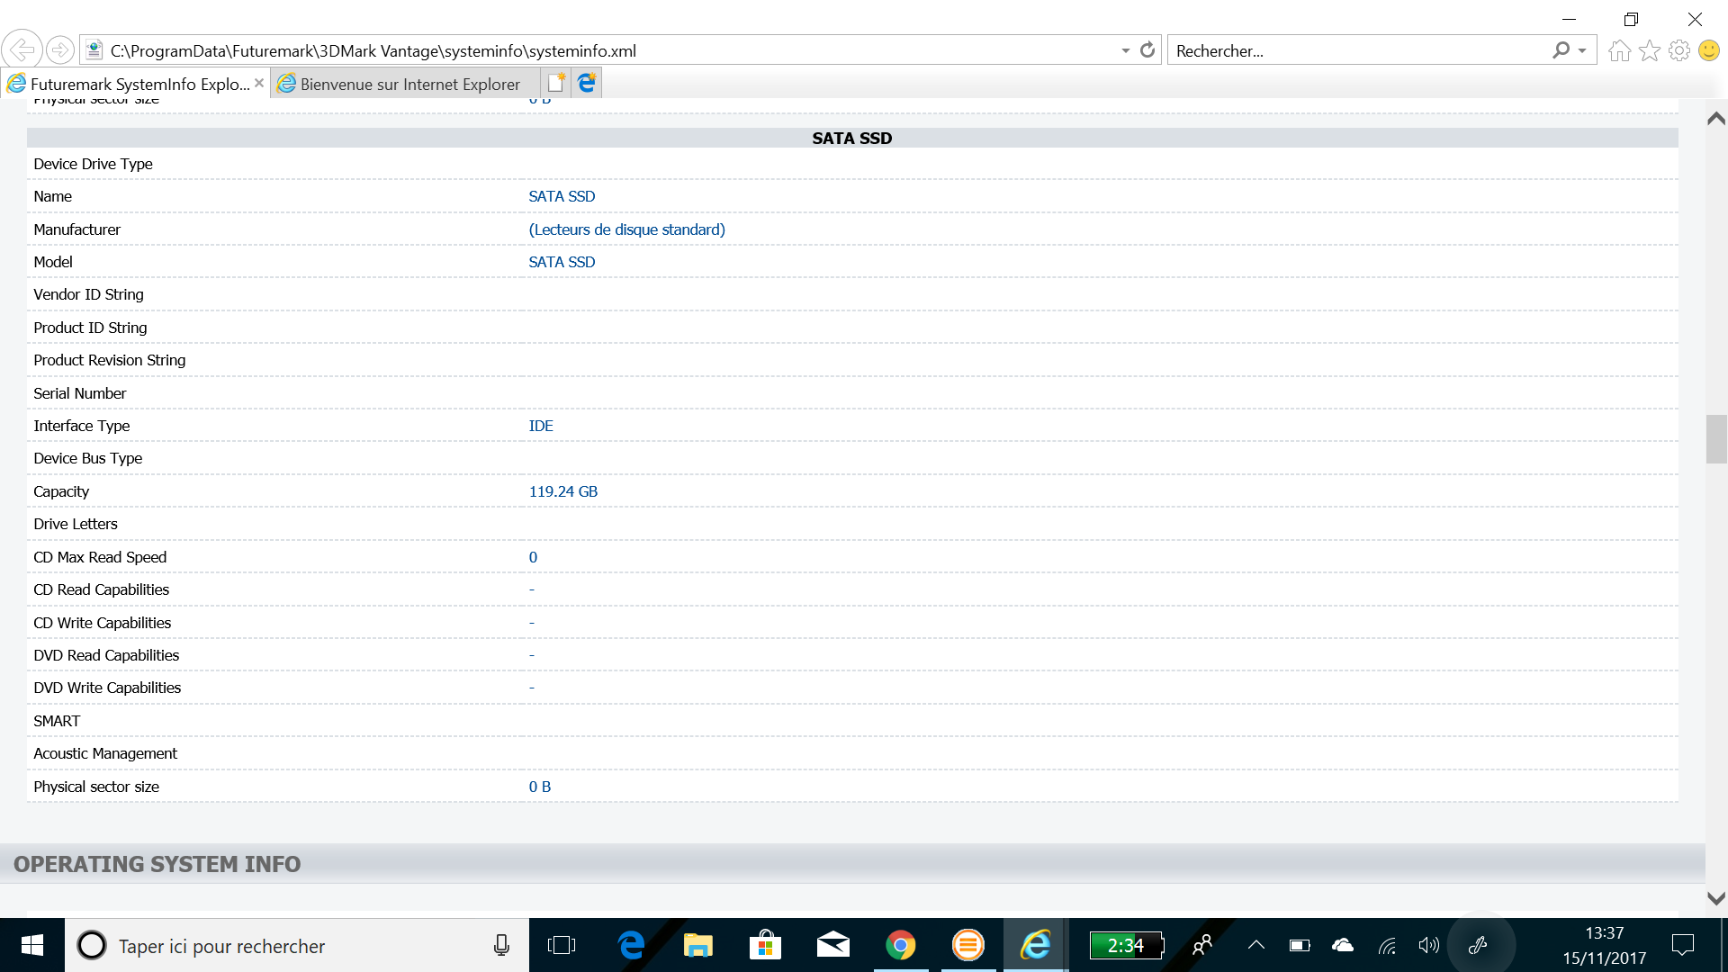This screenshot has width=1728, height=972.
Task: Click the Cortana circle icon
Action: coord(92,945)
